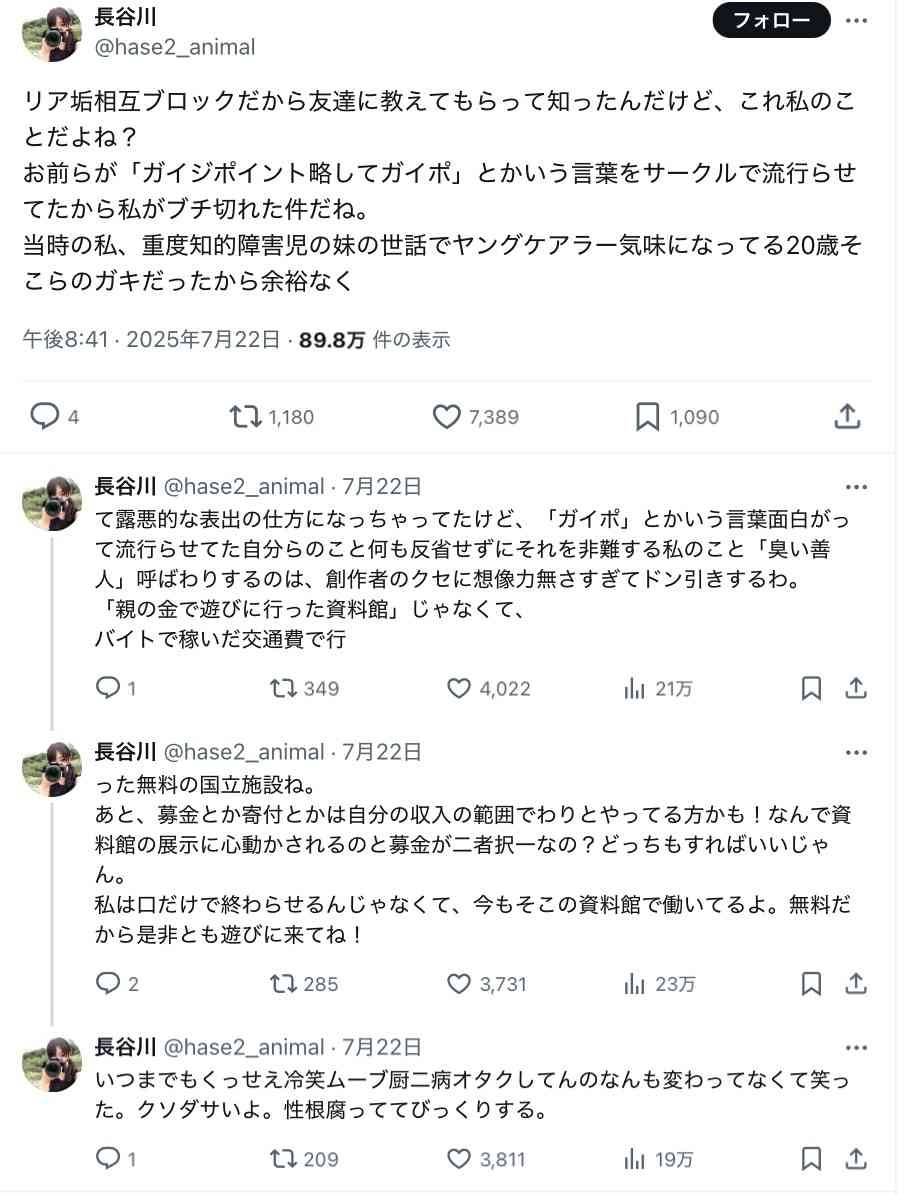Click the フォロー follow button
The image size is (924, 1194).
(770, 20)
